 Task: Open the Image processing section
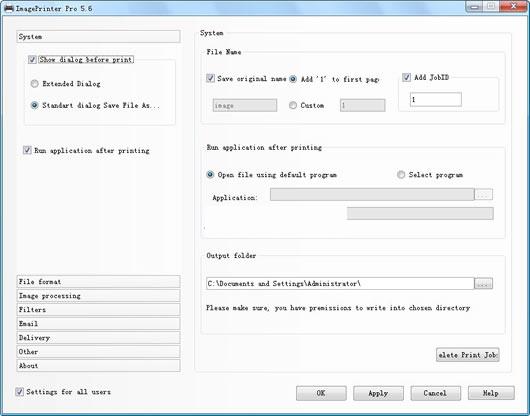pyautogui.click(x=98, y=296)
